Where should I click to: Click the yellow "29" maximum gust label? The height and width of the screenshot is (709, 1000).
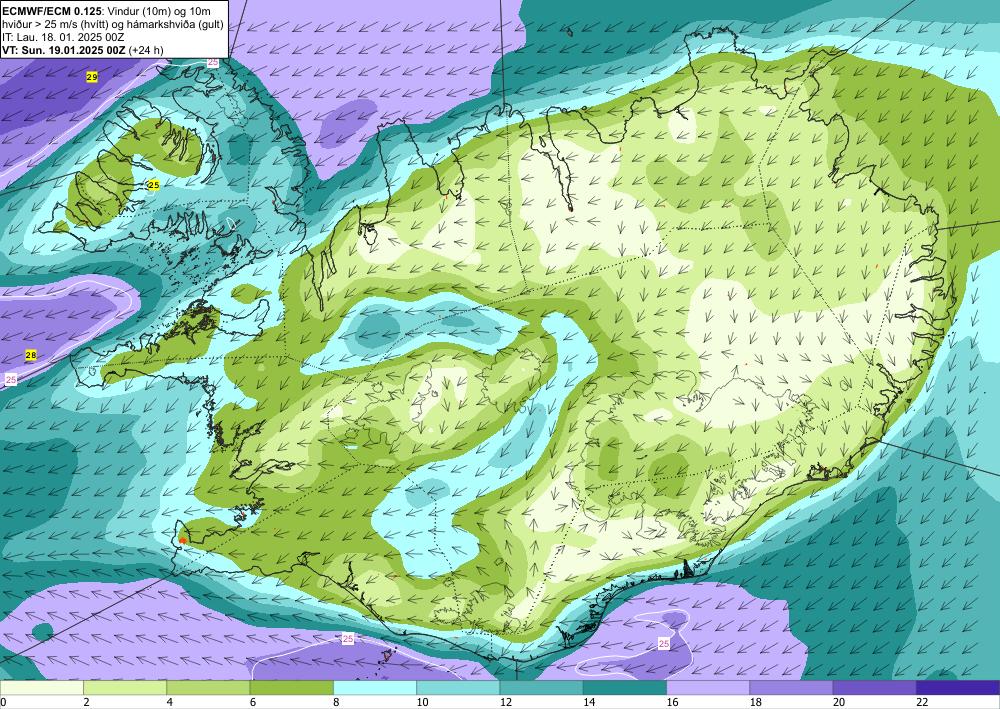point(92,77)
